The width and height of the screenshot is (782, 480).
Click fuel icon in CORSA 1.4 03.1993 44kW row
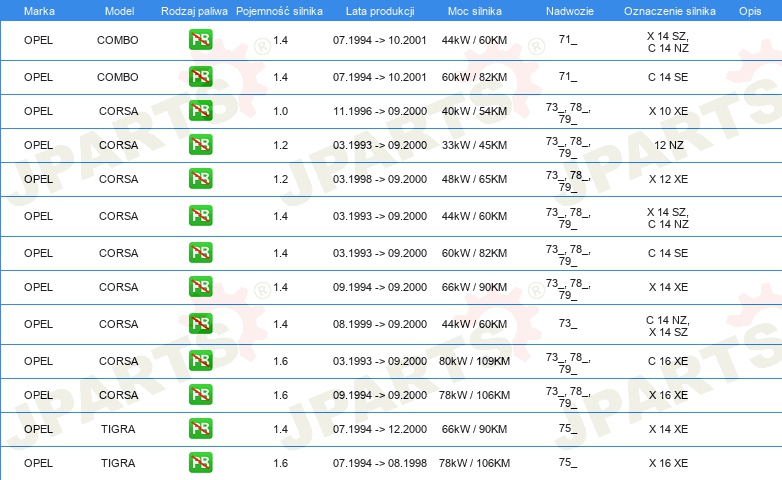pos(200,216)
